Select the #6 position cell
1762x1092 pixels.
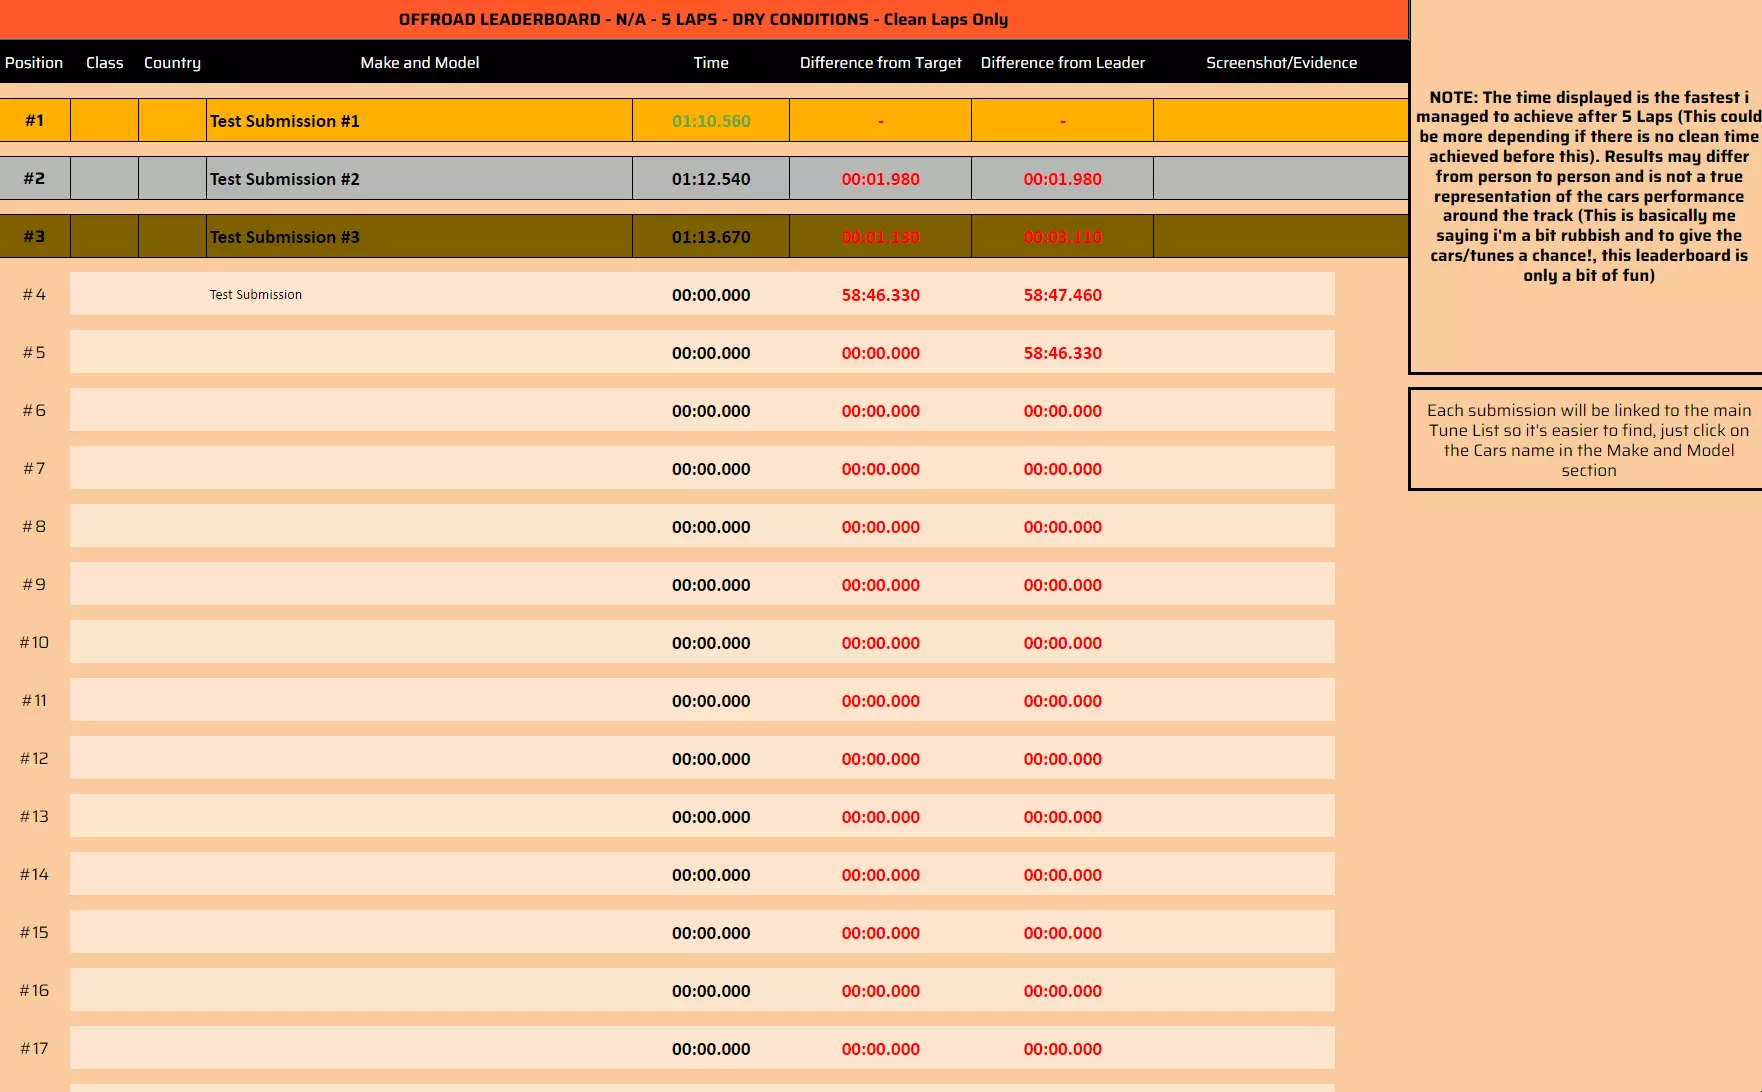[35, 411]
